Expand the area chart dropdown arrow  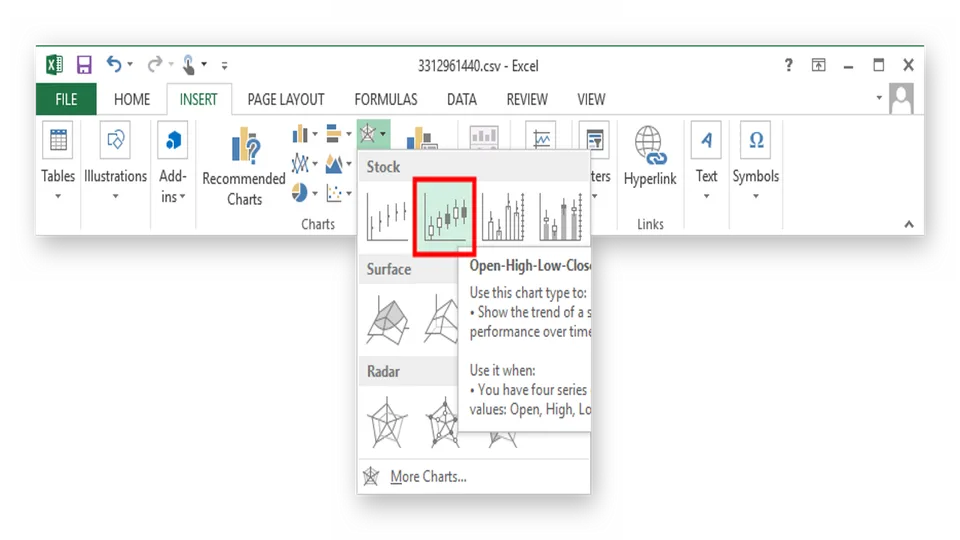(348, 164)
